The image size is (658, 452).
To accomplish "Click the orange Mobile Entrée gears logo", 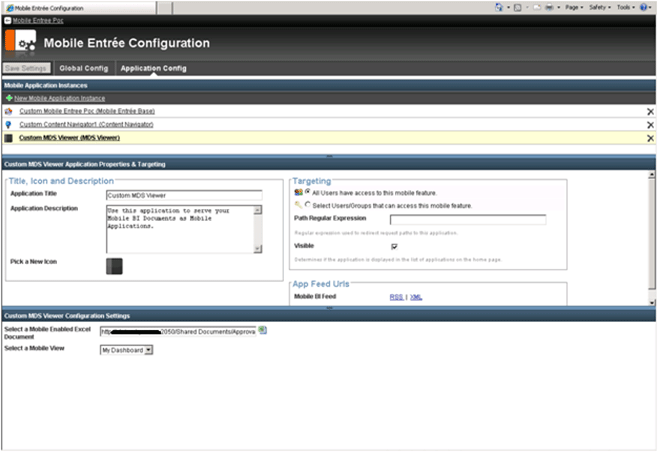I will (x=21, y=43).
